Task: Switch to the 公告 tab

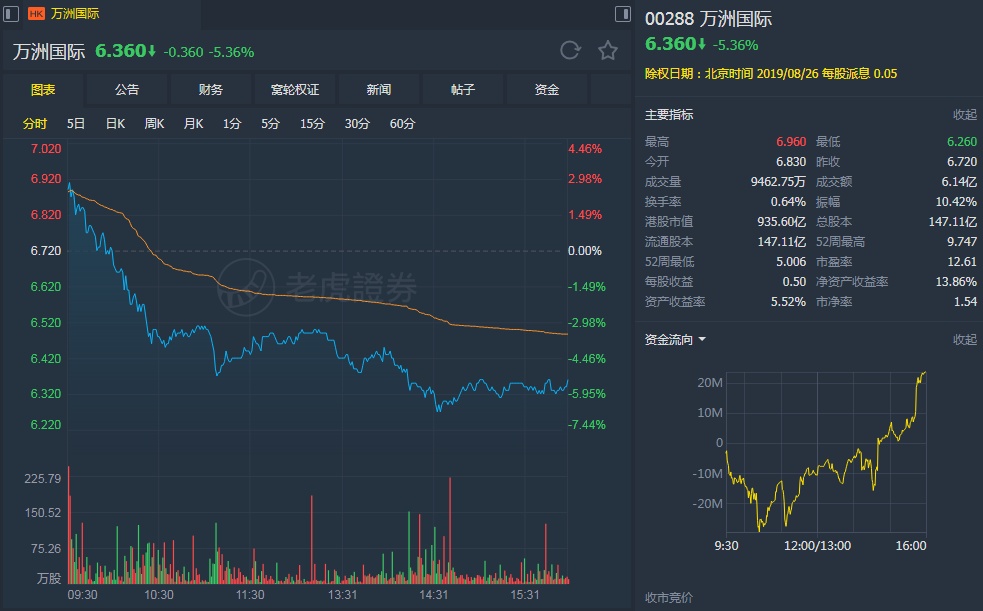Action: (127, 90)
